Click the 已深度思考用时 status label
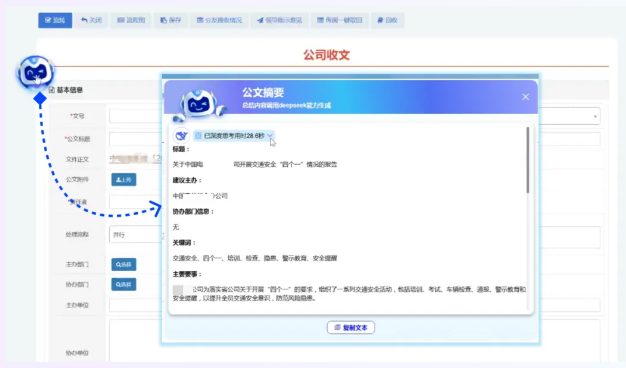This screenshot has height=368, width=626. point(234,136)
